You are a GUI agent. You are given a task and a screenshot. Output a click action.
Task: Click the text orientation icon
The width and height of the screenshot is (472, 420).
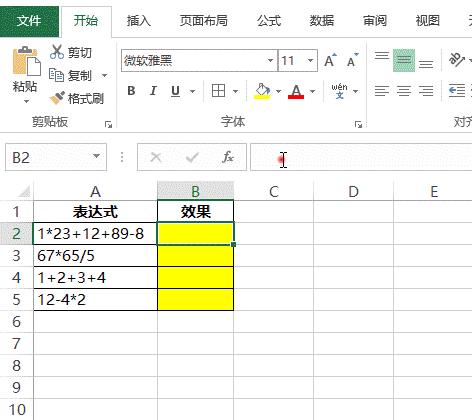point(456,60)
